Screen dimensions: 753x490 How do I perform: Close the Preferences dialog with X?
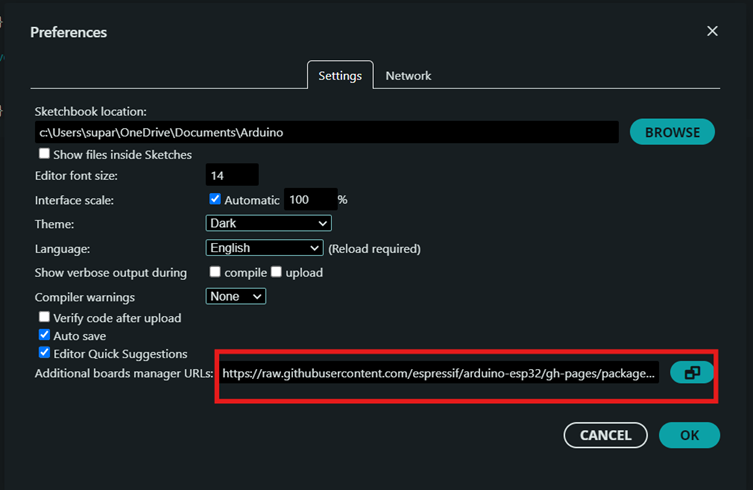click(712, 31)
